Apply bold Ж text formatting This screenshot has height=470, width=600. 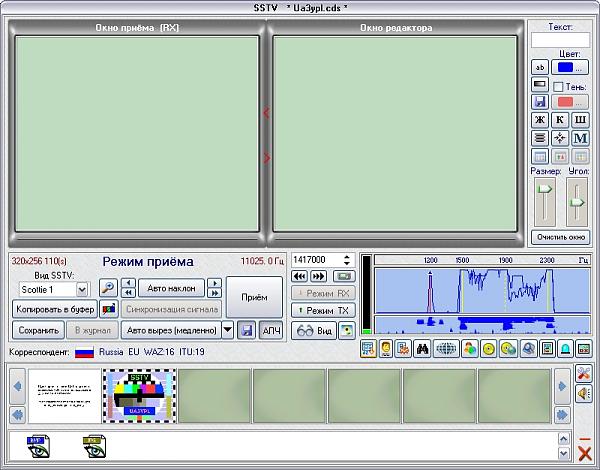(x=539, y=119)
